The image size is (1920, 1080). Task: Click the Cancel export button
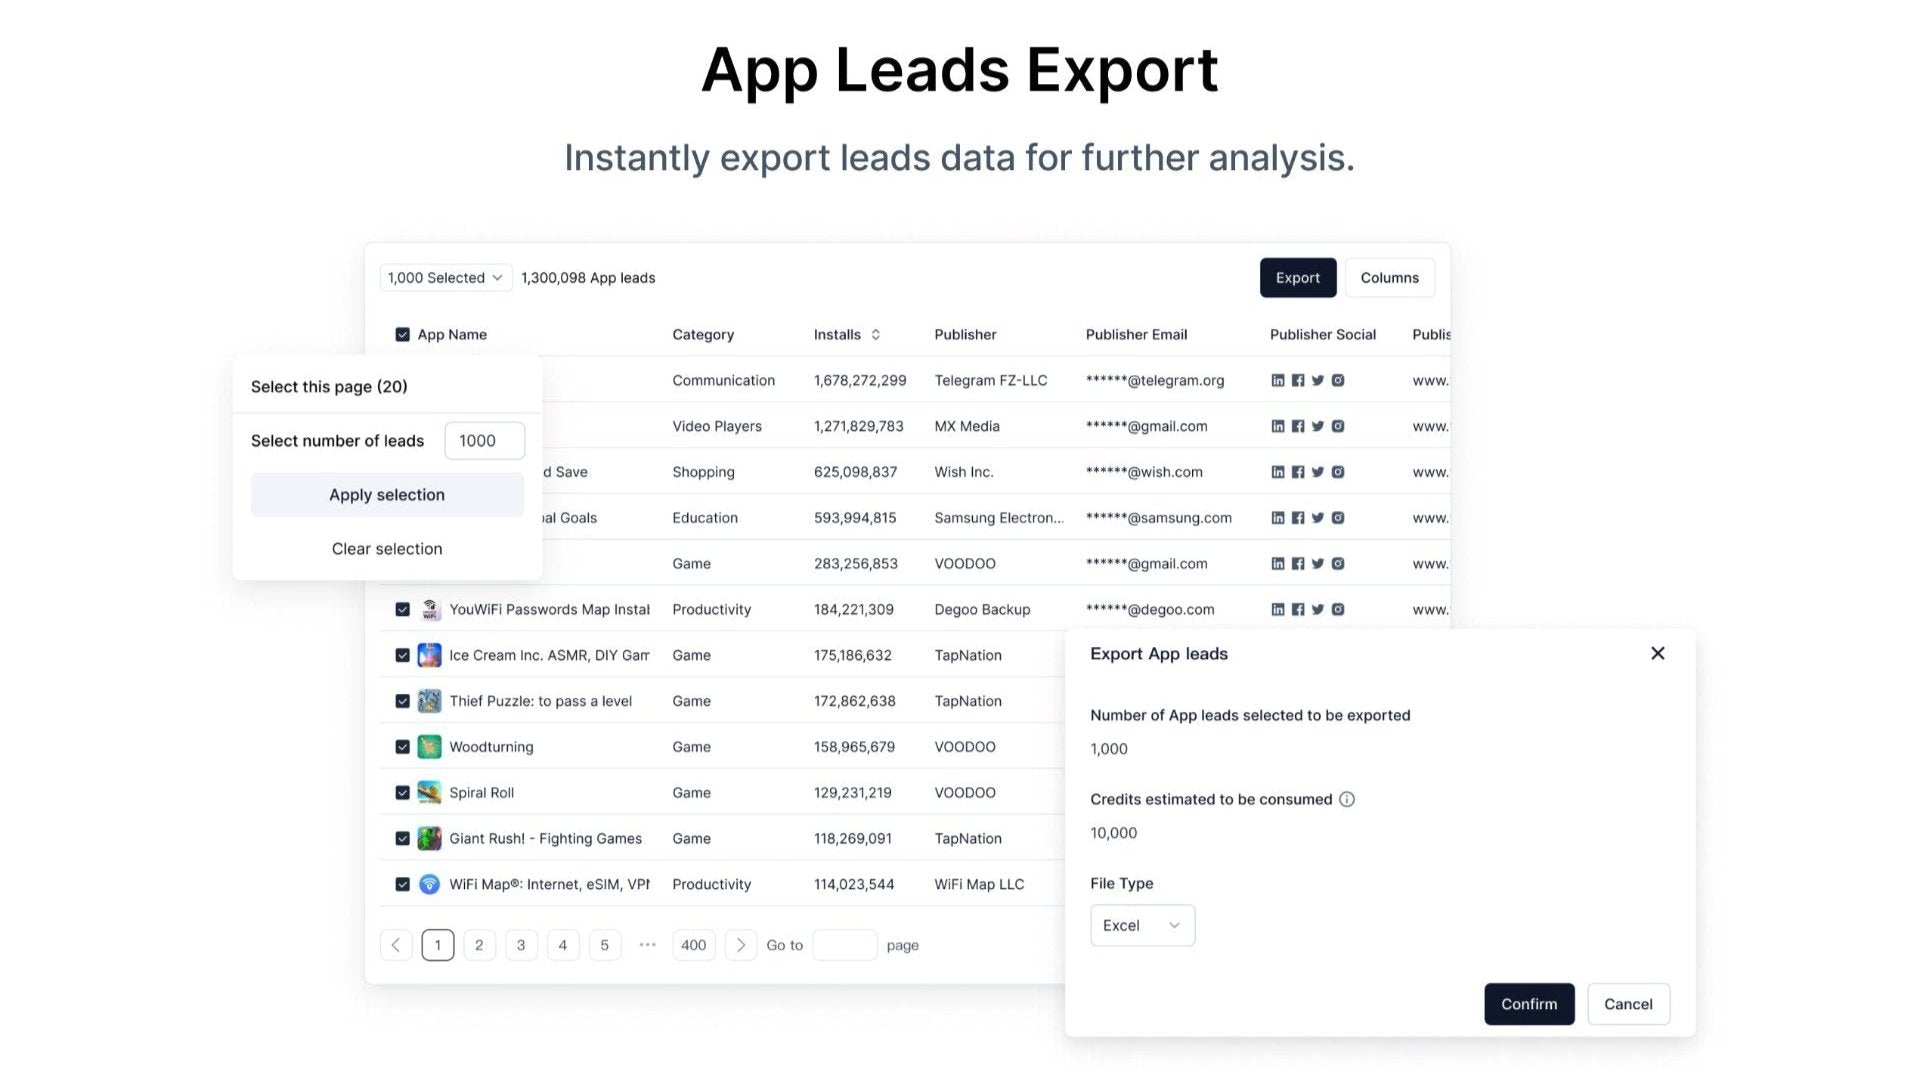(x=1627, y=1004)
